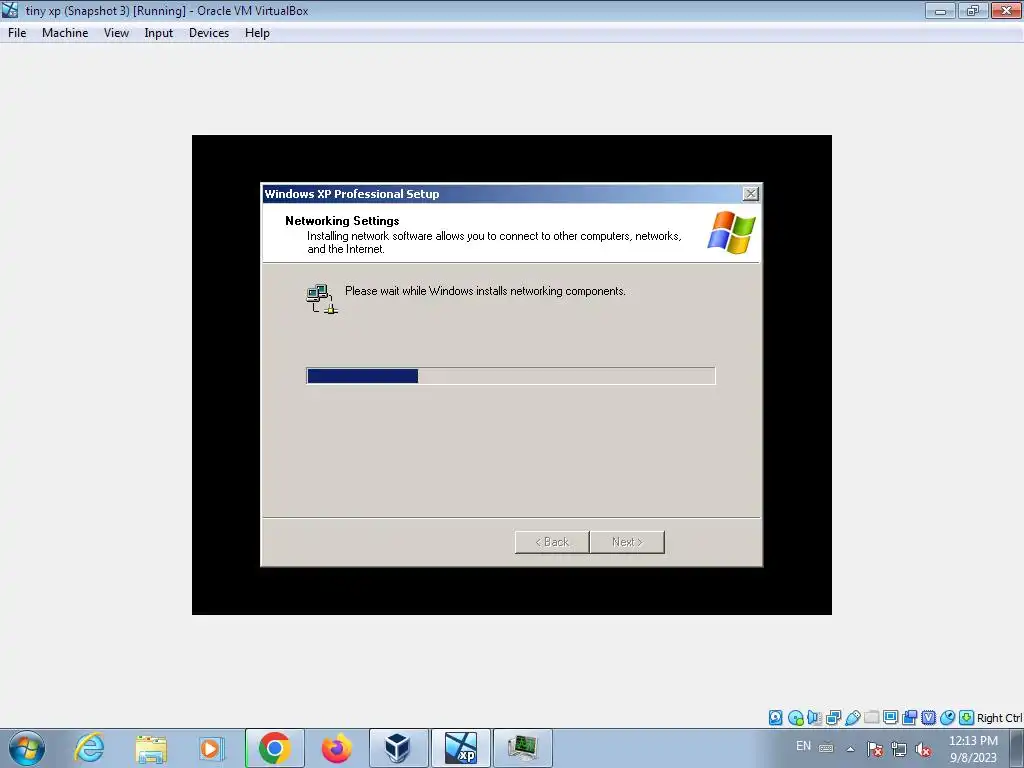
Task: Click the network tray icon
Action: 899,749
